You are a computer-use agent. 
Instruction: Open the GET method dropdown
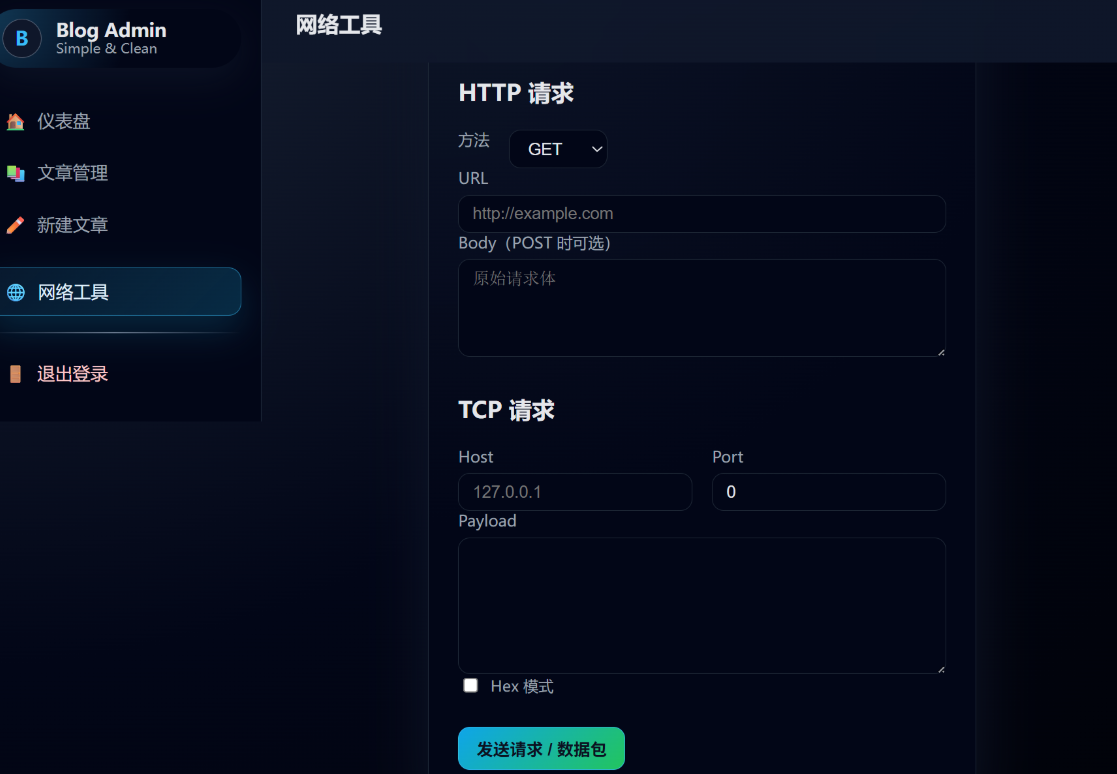558,150
